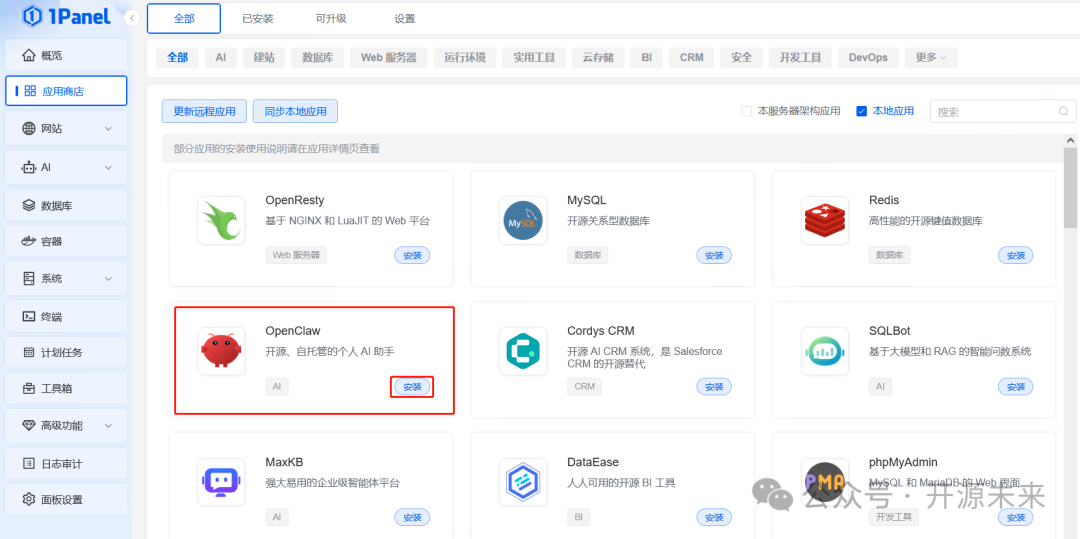
Task: Select the top 全部 tab
Action: tap(184, 19)
